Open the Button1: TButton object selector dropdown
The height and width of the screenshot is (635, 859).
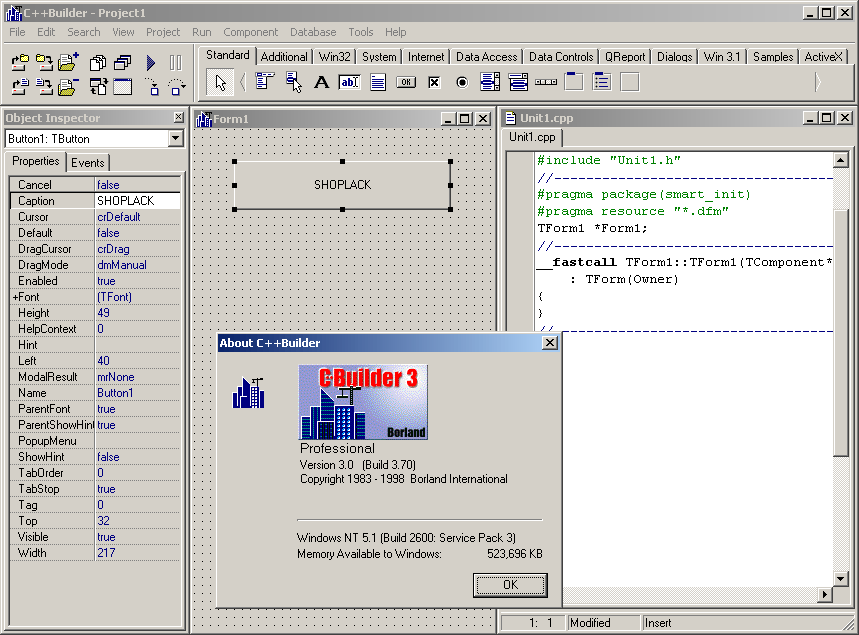tap(176, 139)
